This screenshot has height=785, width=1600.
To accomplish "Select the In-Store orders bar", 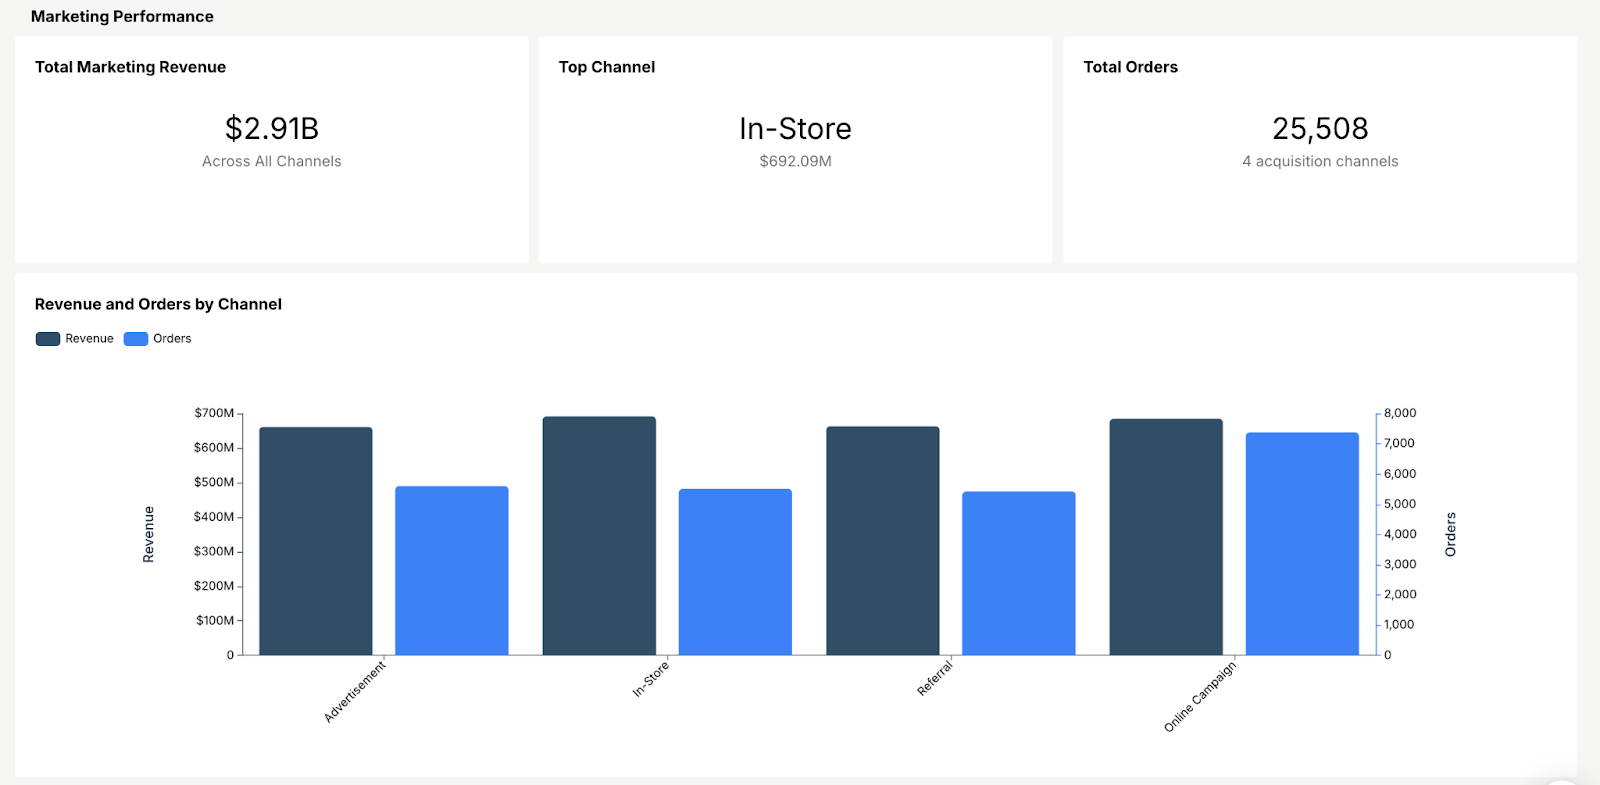I will pyautogui.click(x=735, y=572).
